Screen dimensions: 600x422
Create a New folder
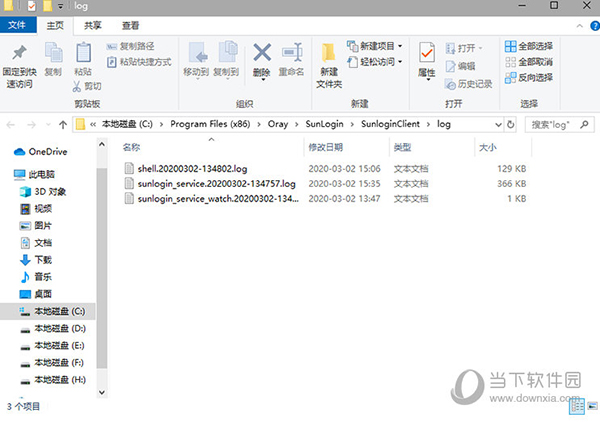pyautogui.click(x=329, y=65)
